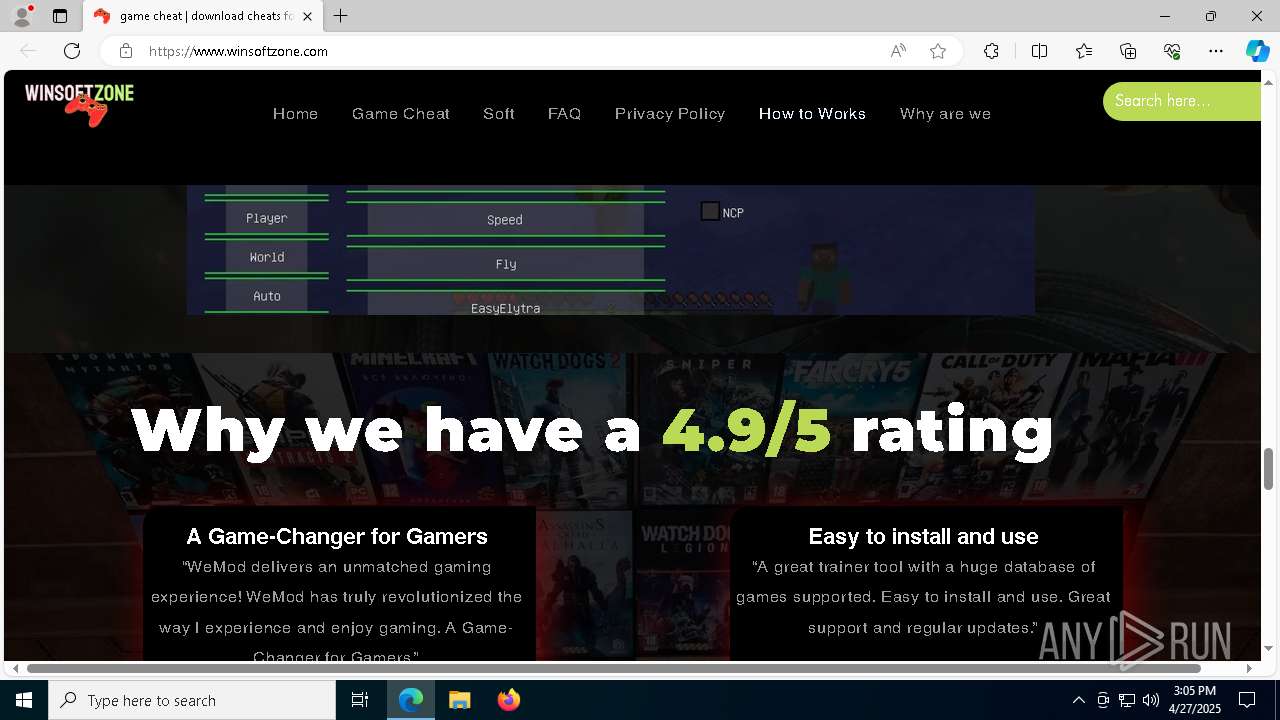Open the Edge profile icon
1280x720 pixels.
pos(22,16)
